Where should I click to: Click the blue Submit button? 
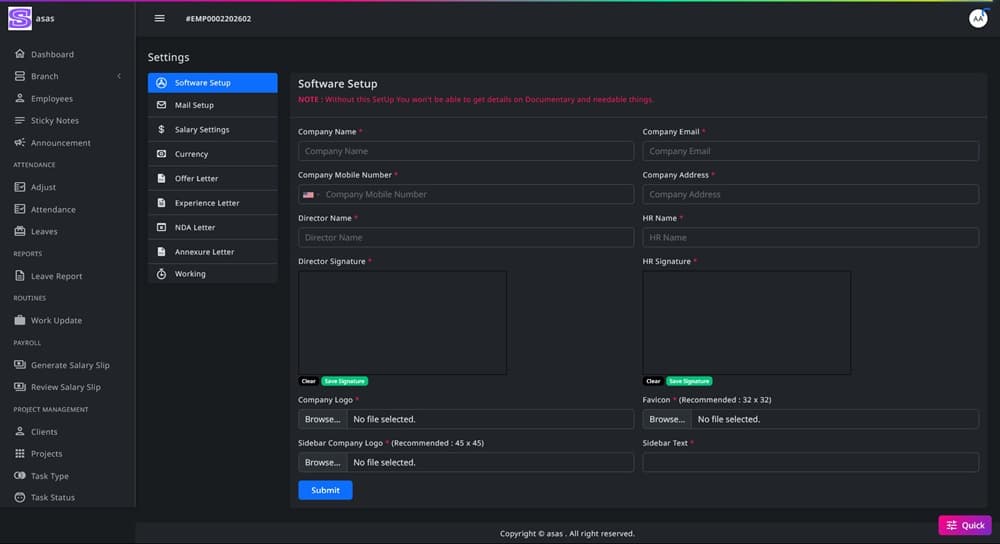(325, 490)
